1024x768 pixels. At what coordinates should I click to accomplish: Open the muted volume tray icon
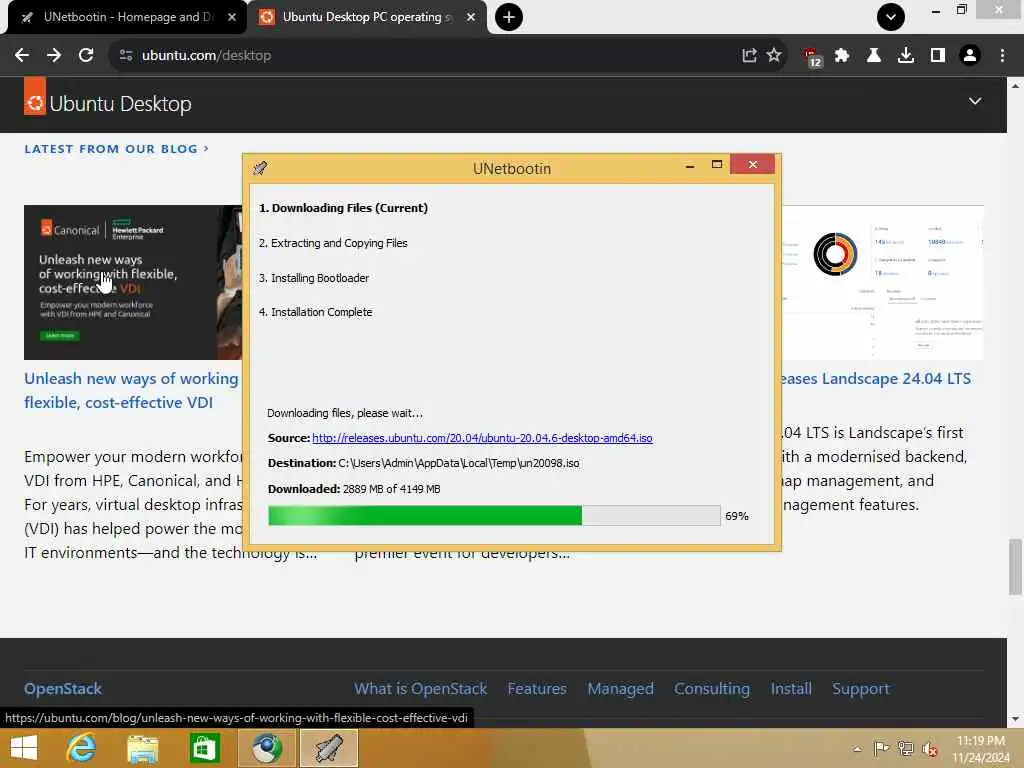pos(929,749)
